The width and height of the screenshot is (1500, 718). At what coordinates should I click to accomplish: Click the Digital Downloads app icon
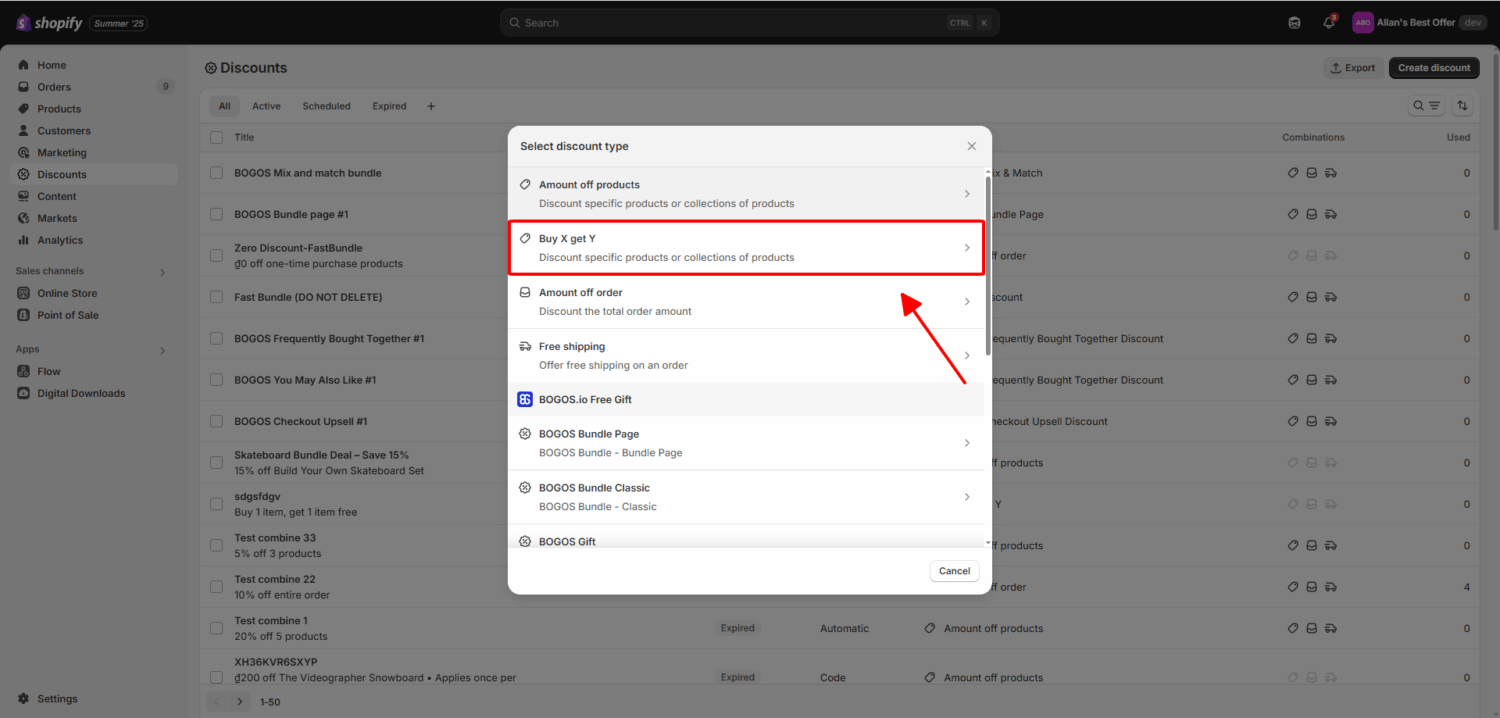click(24, 393)
